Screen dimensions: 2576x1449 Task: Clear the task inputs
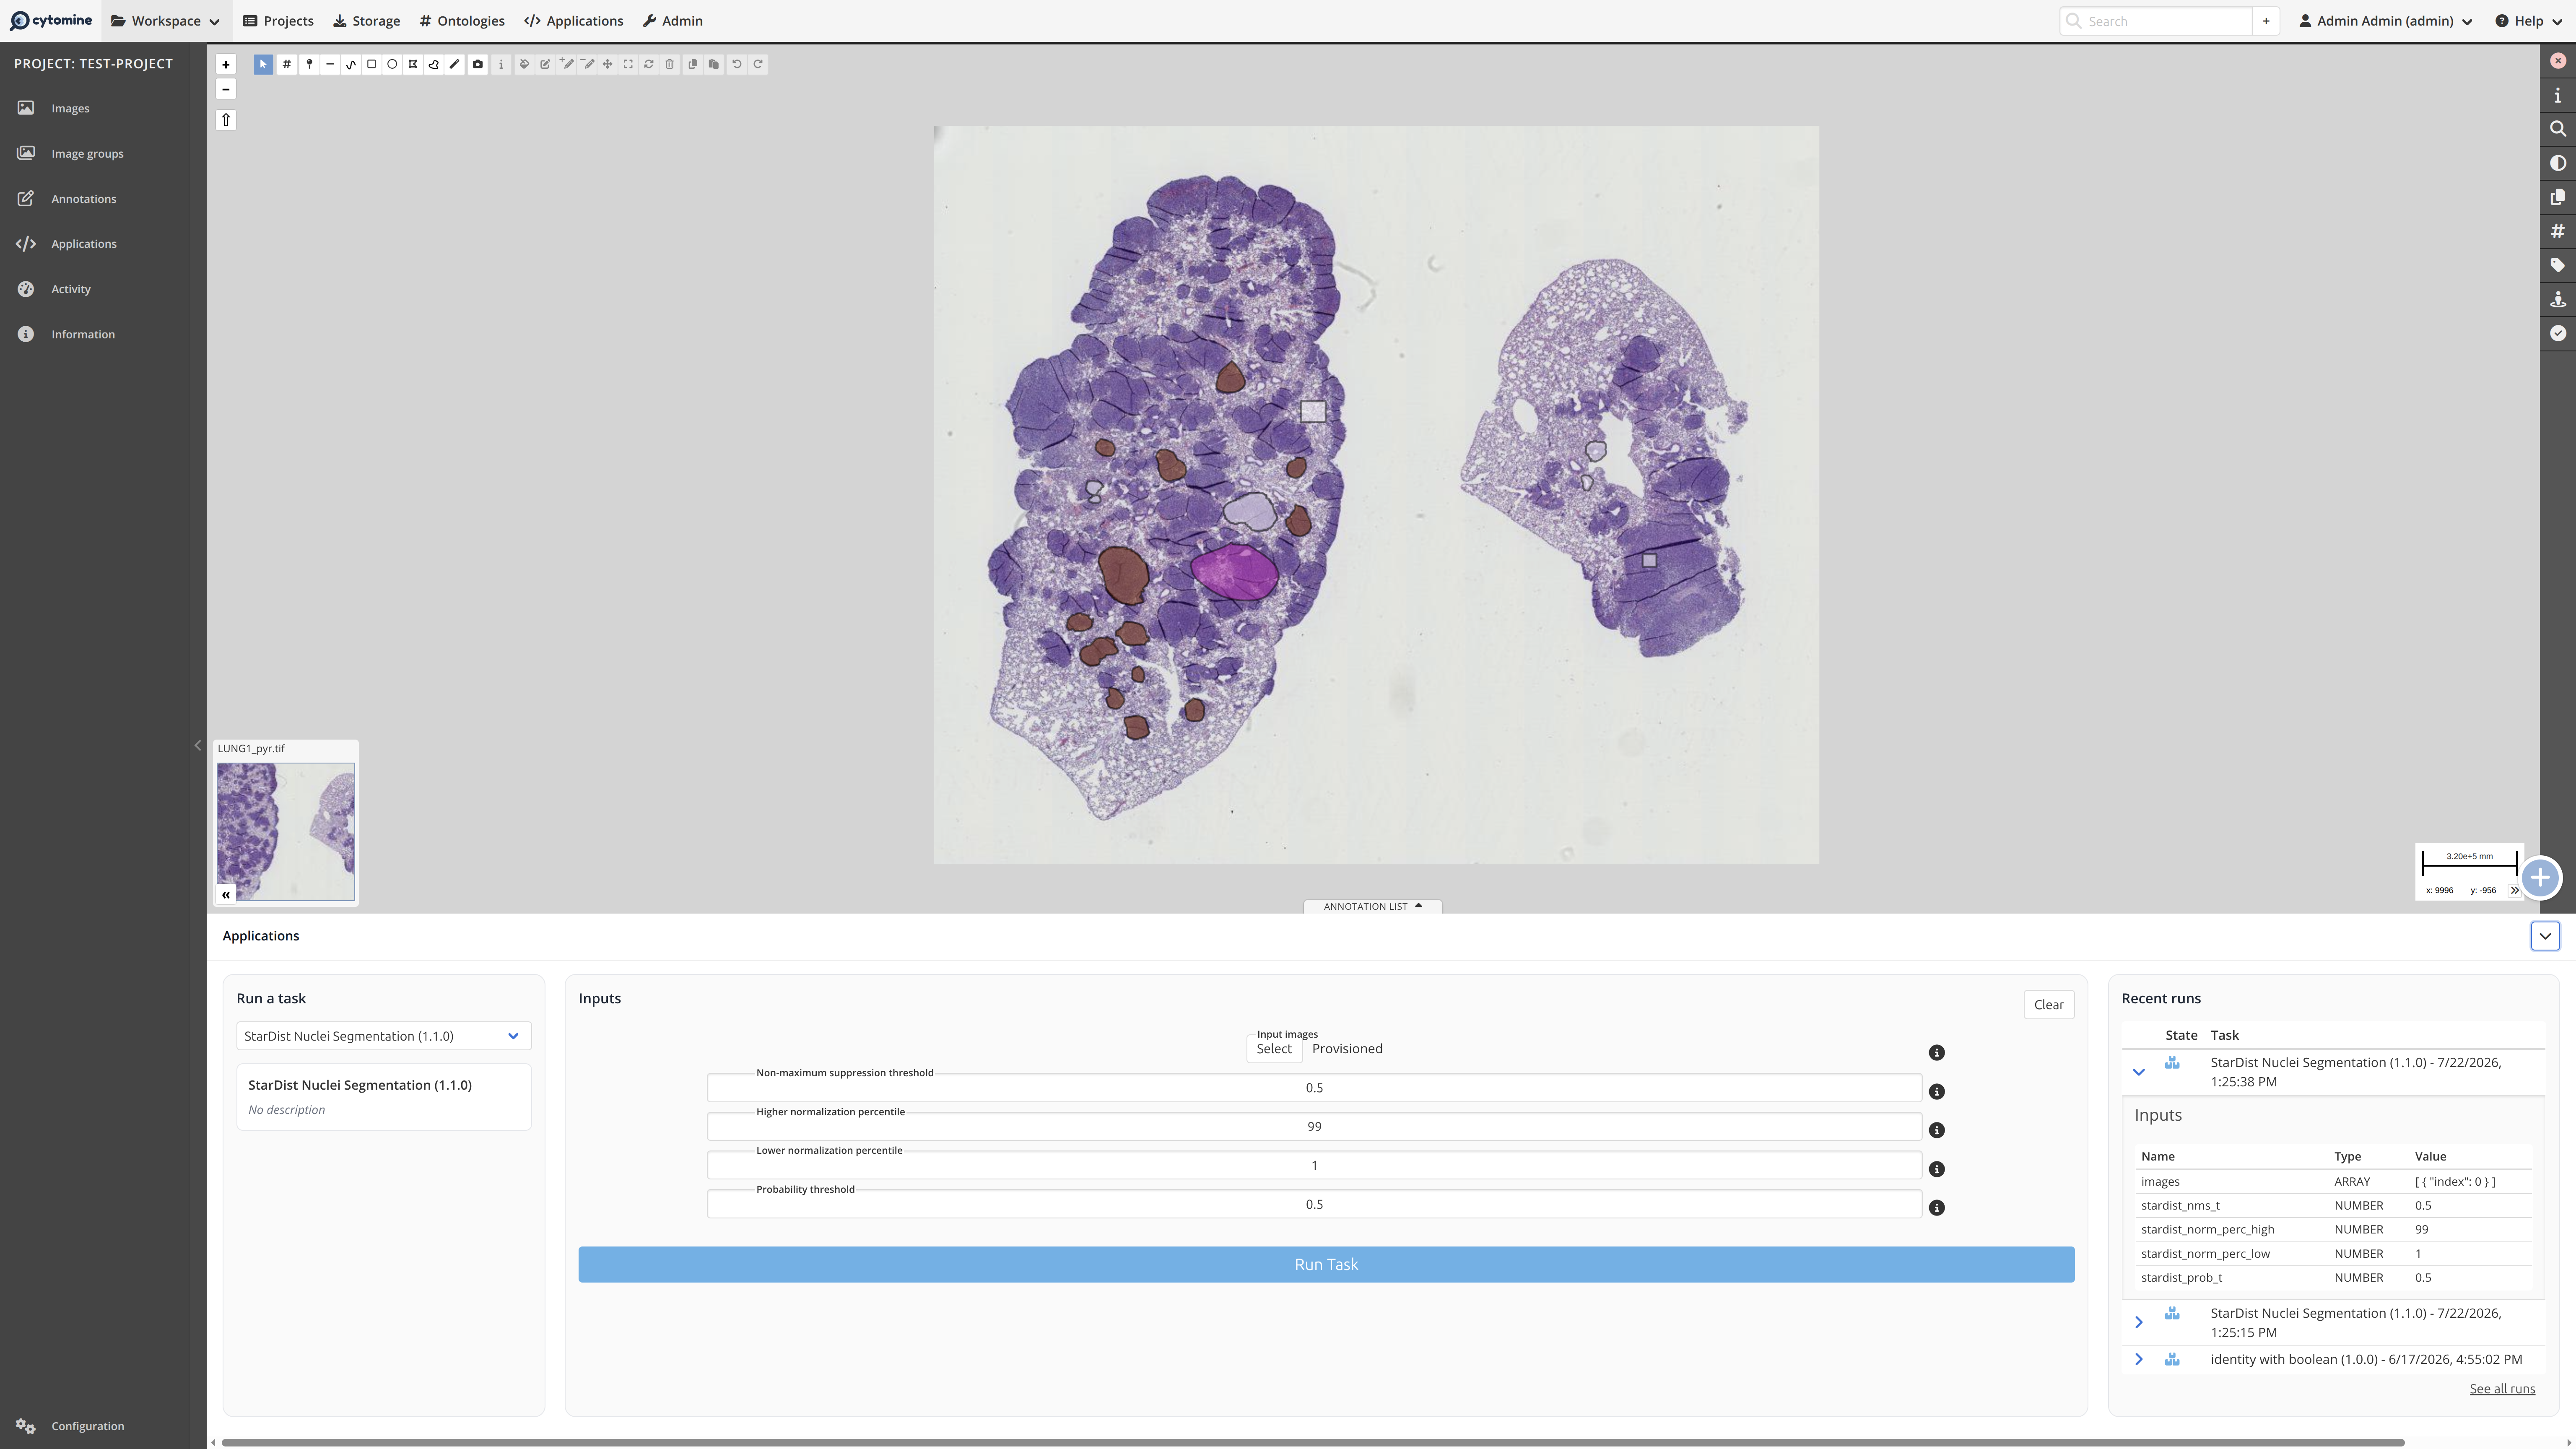[2048, 1005]
